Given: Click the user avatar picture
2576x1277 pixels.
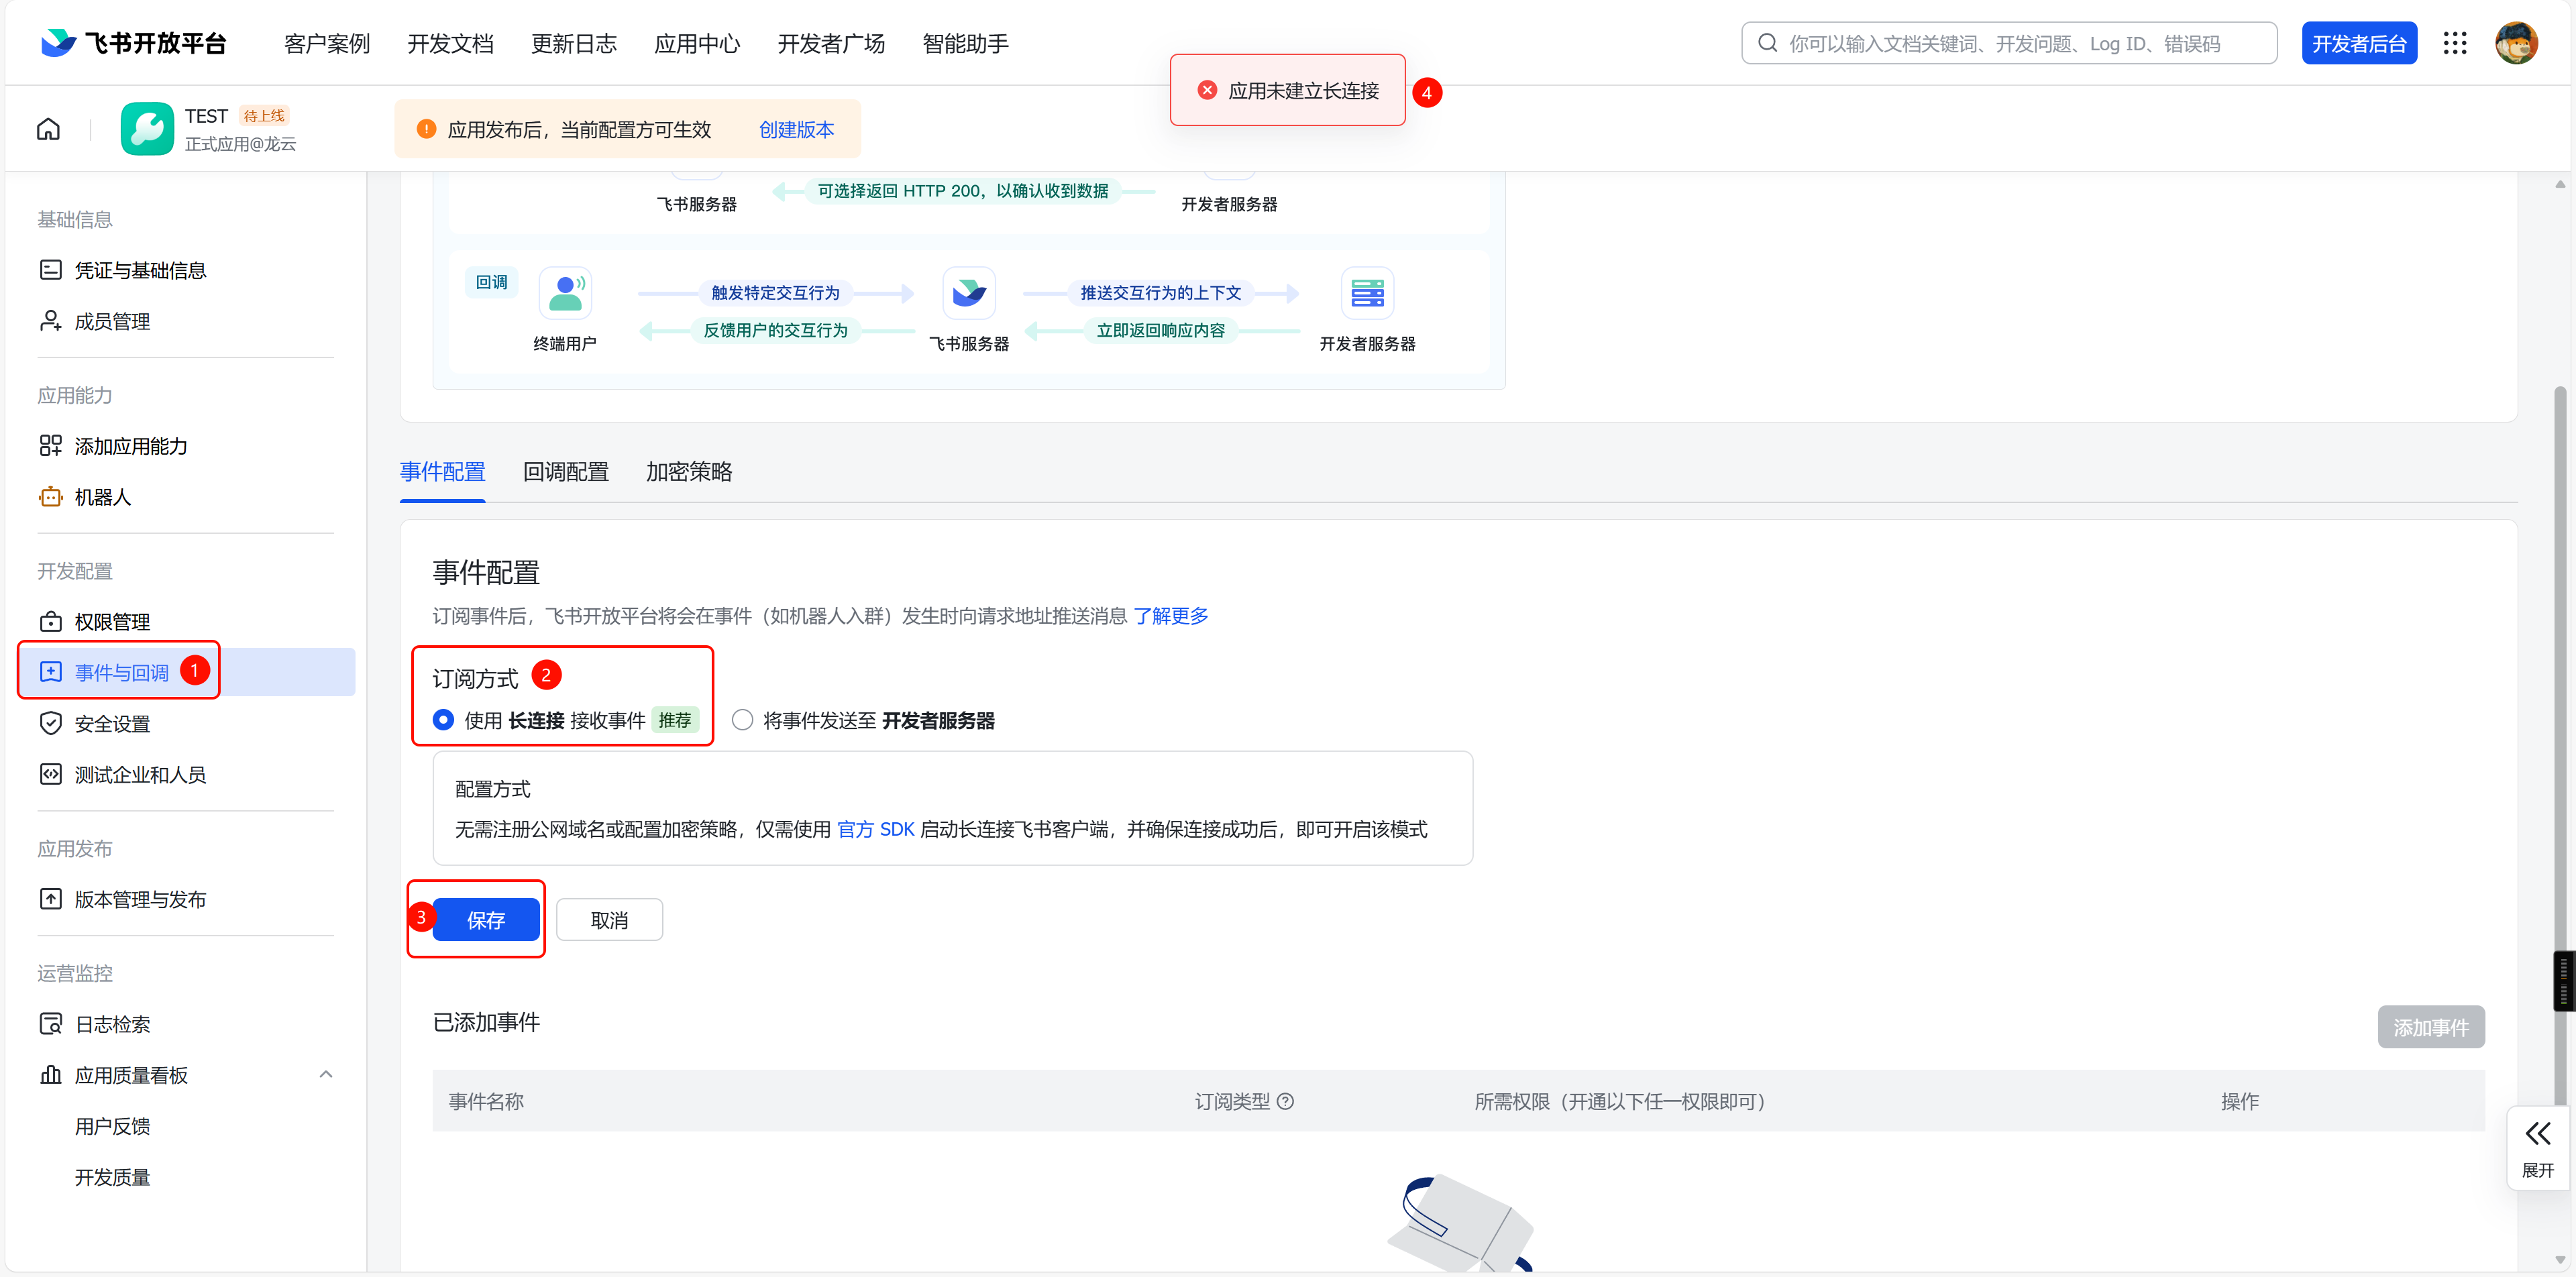Looking at the screenshot, I should pos(2516,43).
